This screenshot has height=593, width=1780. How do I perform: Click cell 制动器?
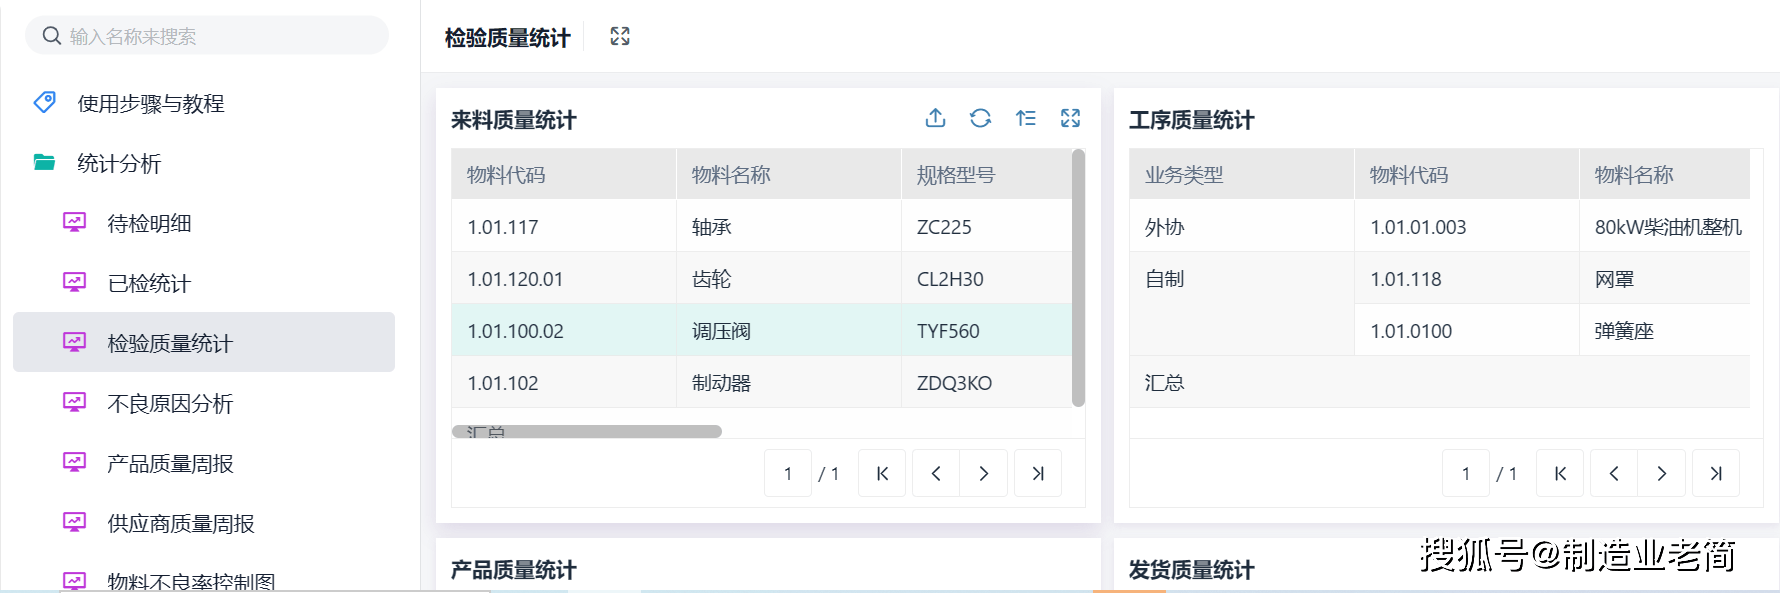tap(789, 382)
